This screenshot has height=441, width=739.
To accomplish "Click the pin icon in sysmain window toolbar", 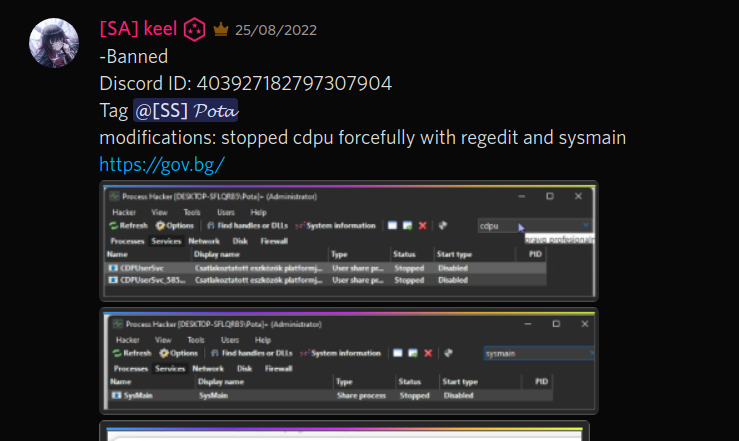I will tap(448, 353).
